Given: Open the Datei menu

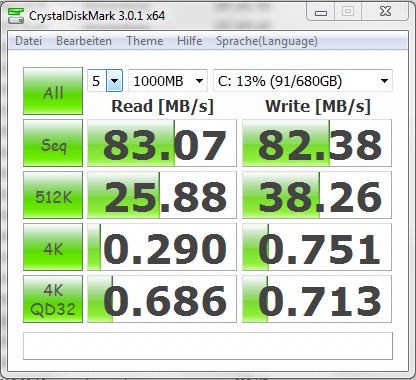Looking at the screenshot, I should (x=29, y=41).
